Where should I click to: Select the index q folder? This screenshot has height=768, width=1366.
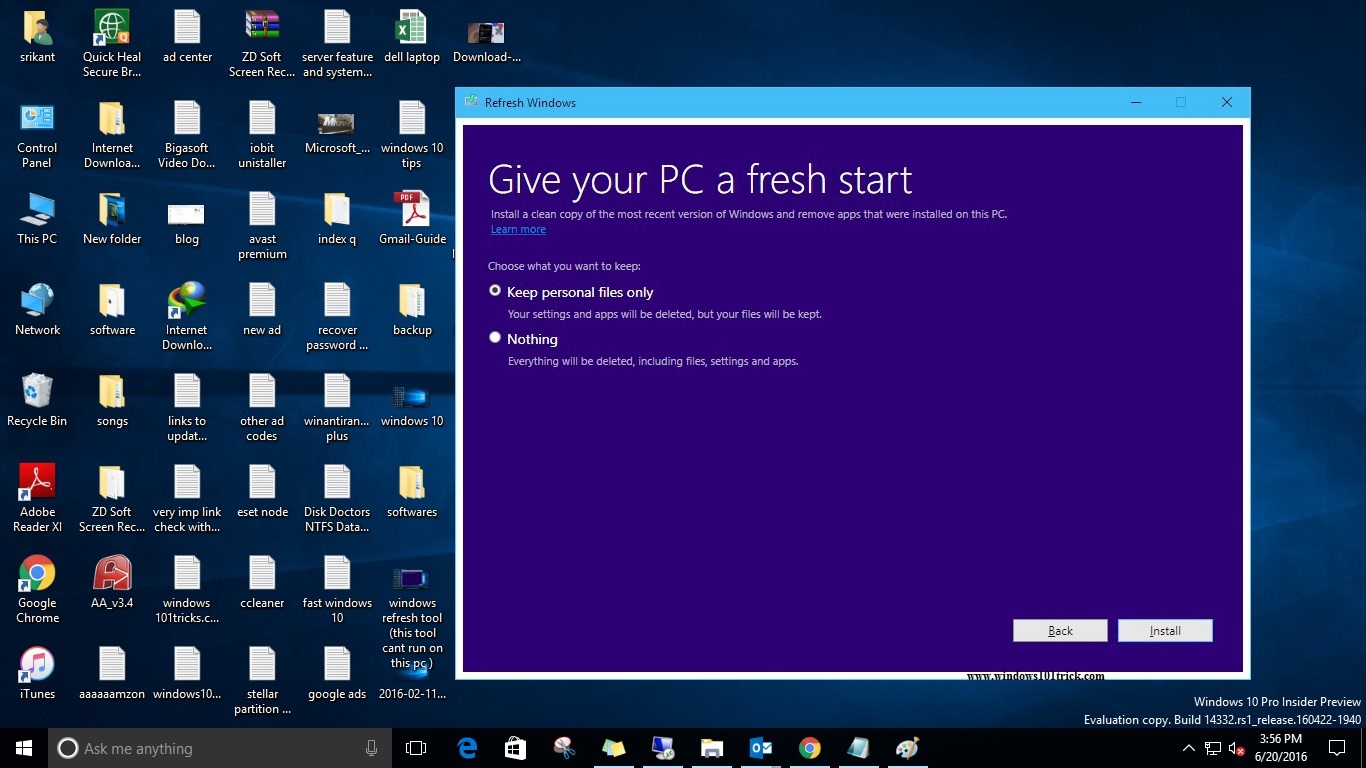[337, 219]
